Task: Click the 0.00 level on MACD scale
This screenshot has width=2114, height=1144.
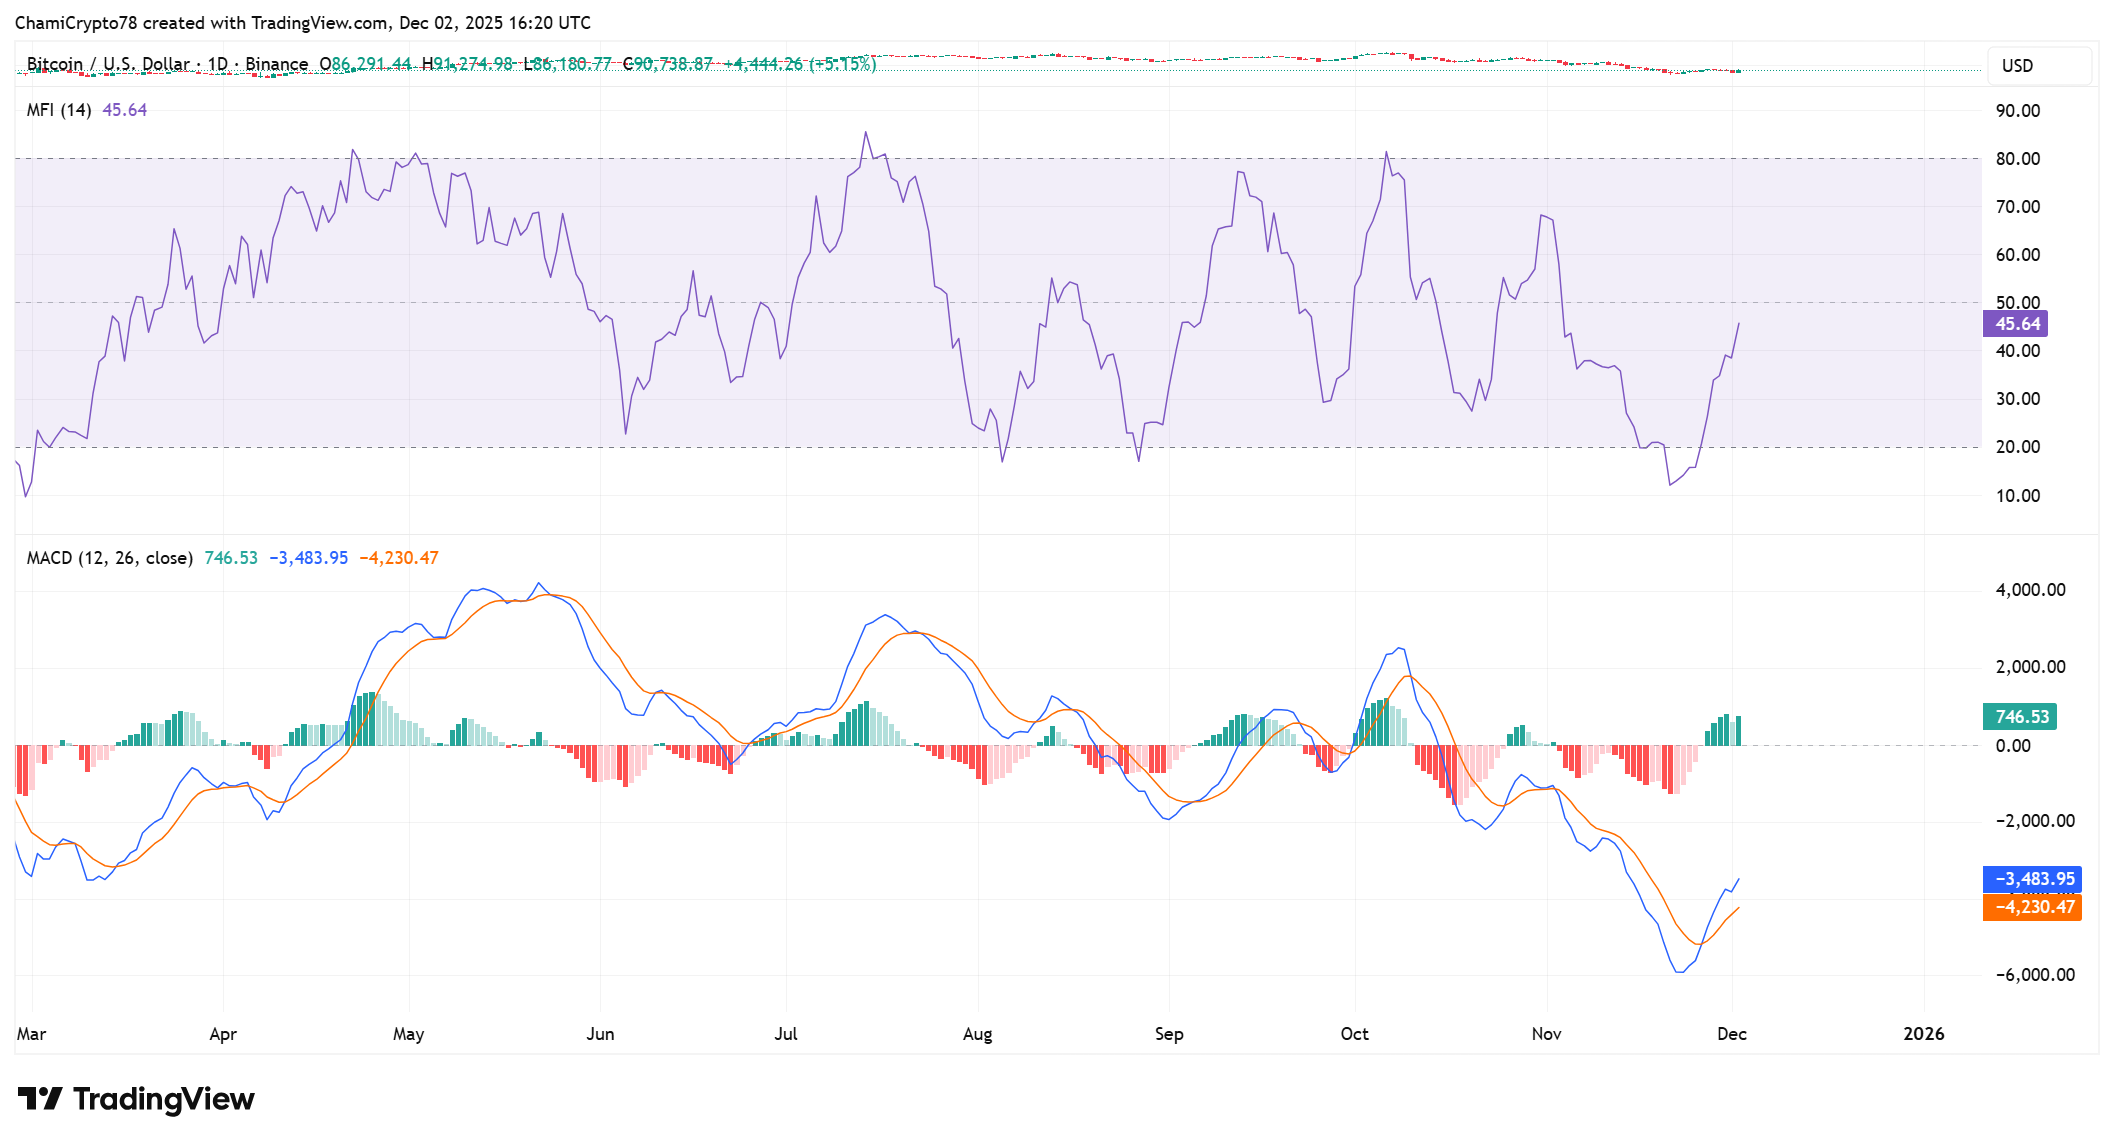Action: pos(2012,746)
